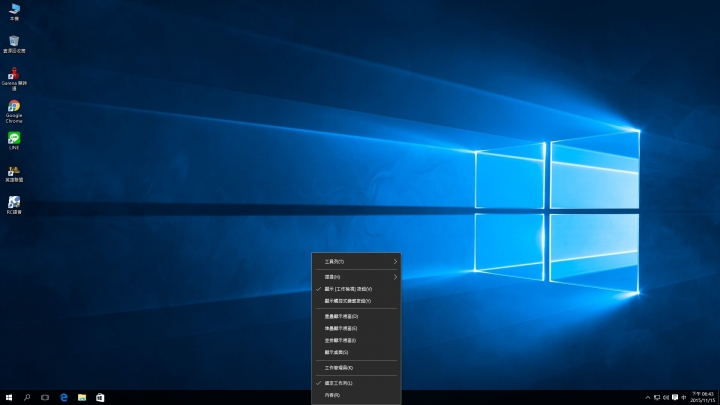720x405 pixels.
Task: Click the volume speaker tray icon
Action: pyautogui.click(x=666, y=398)
